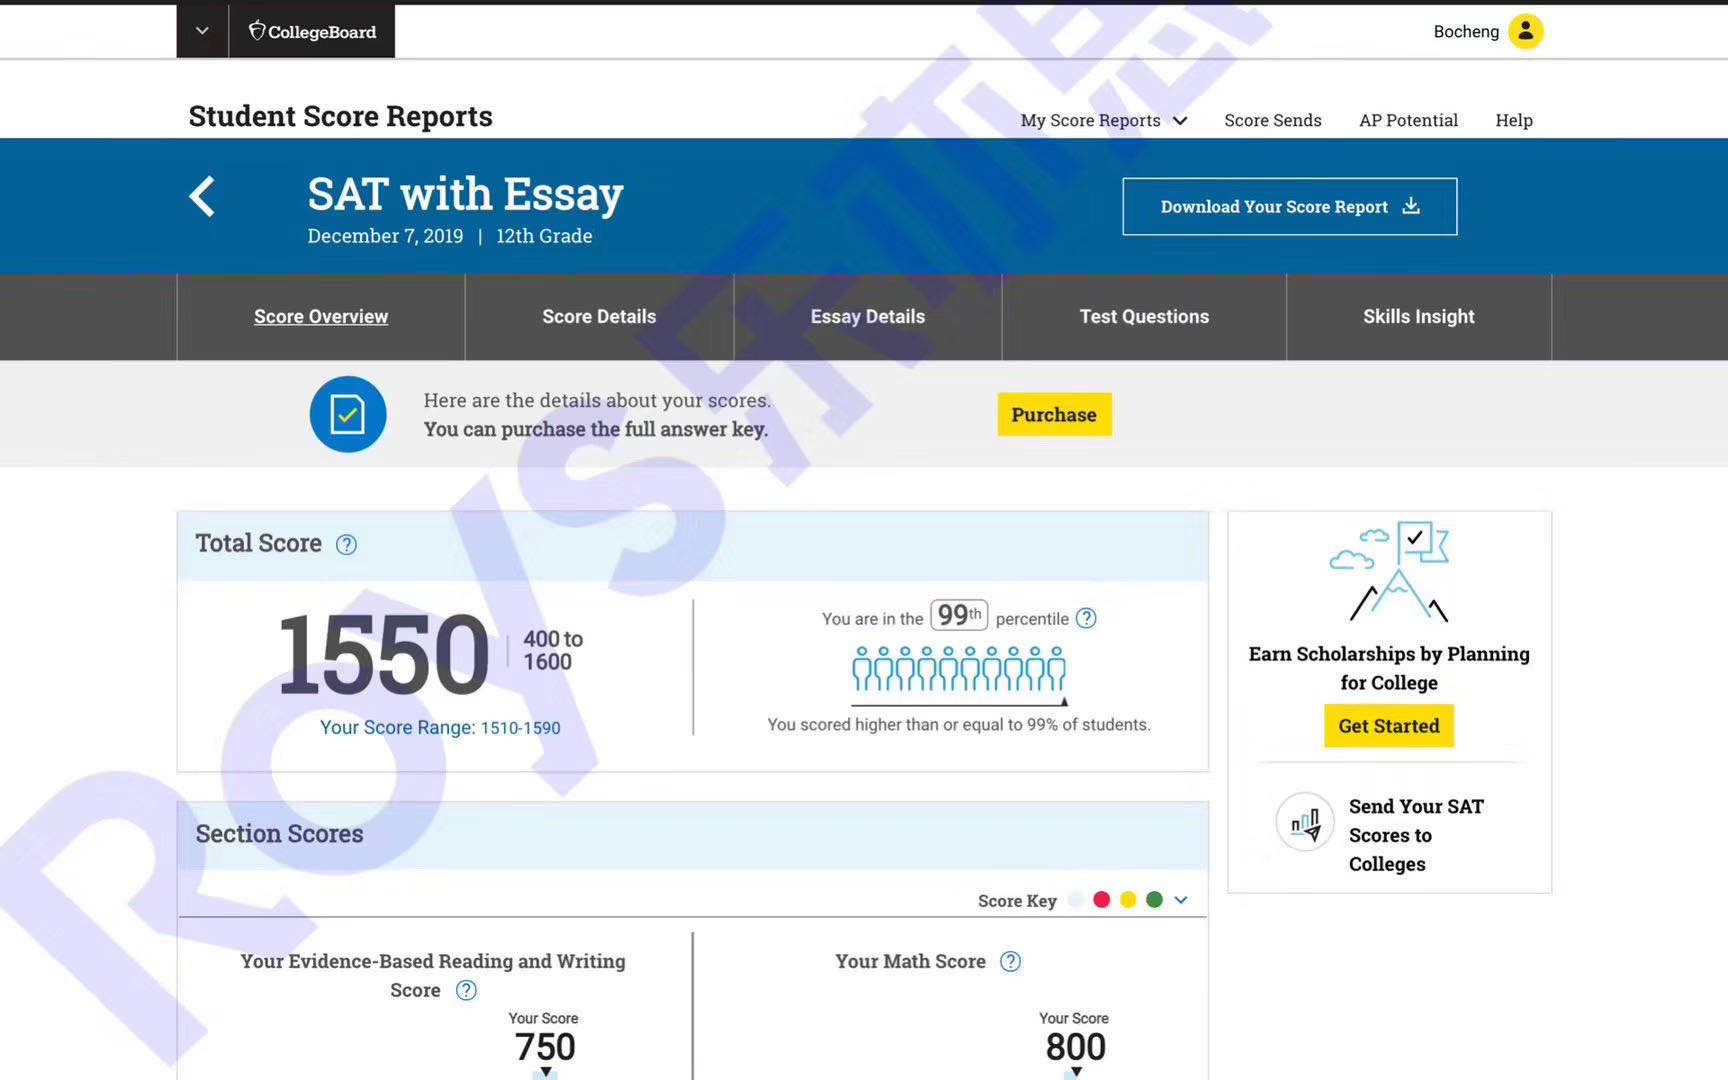Click the Total Score help question icon
1728x1080 pixels.
tap(346, 545)
